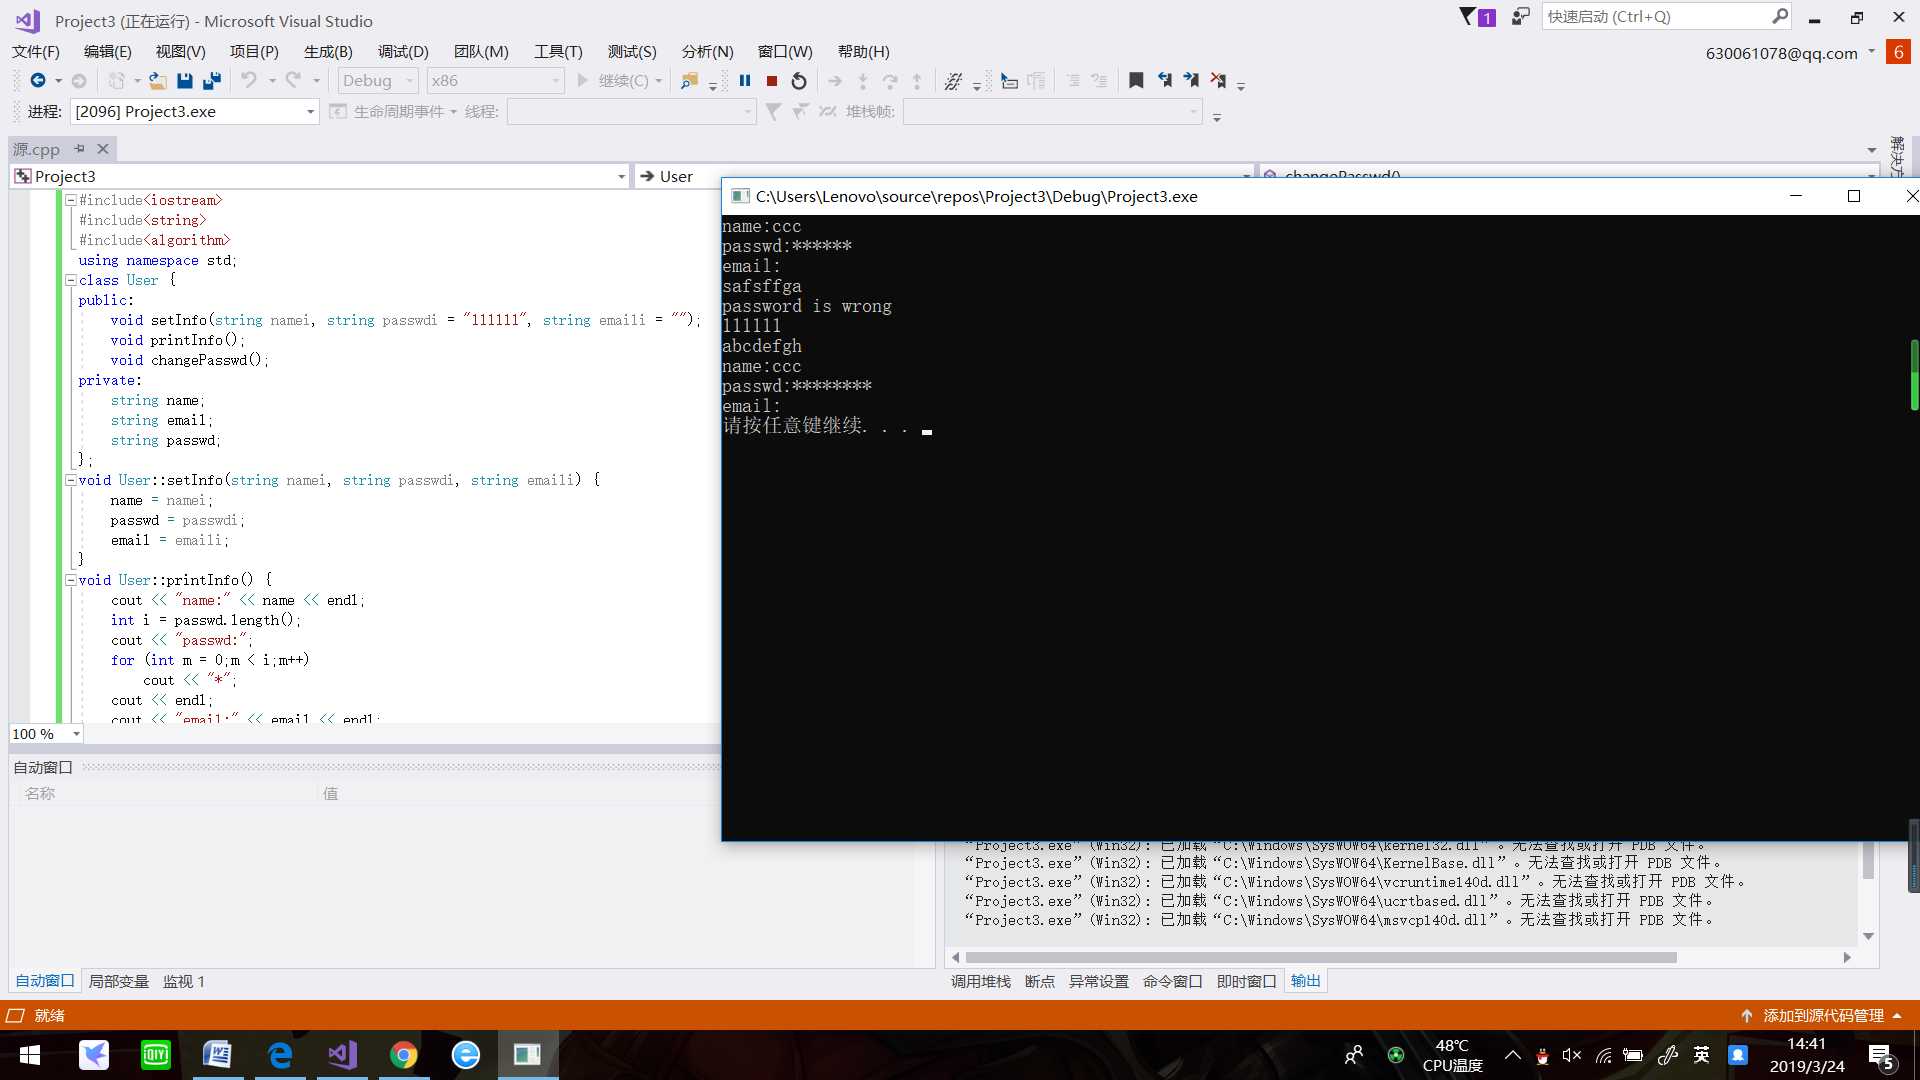Toggle the bookmark icon in toolbar
Image resolution: width=1920 pixels, height=1080 pixels.
click(x=1136, y=81)
